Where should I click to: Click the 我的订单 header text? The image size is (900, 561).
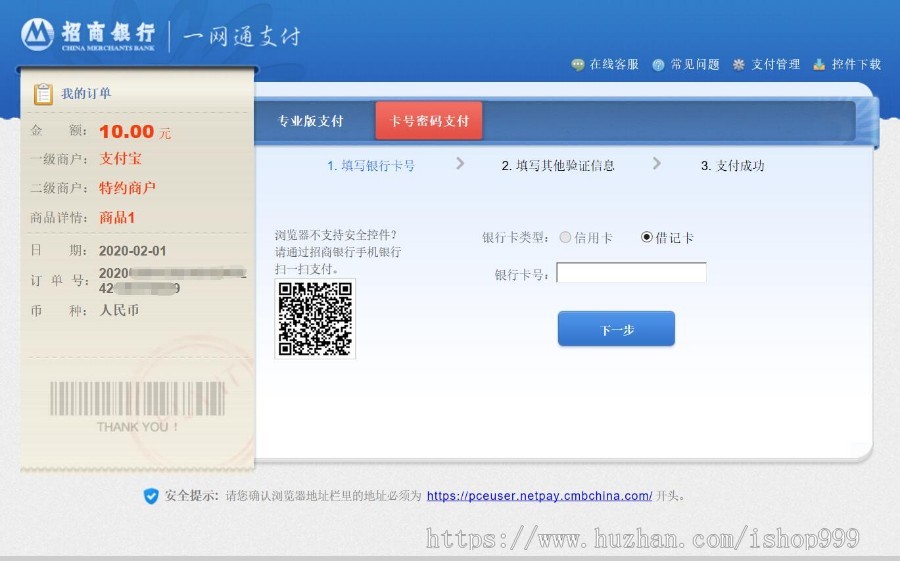click(x=86, y=94)
